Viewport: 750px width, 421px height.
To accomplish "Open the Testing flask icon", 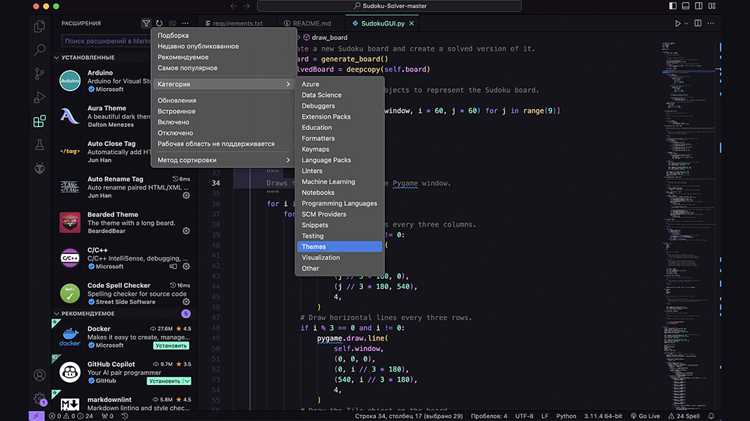I will (40, 144).
